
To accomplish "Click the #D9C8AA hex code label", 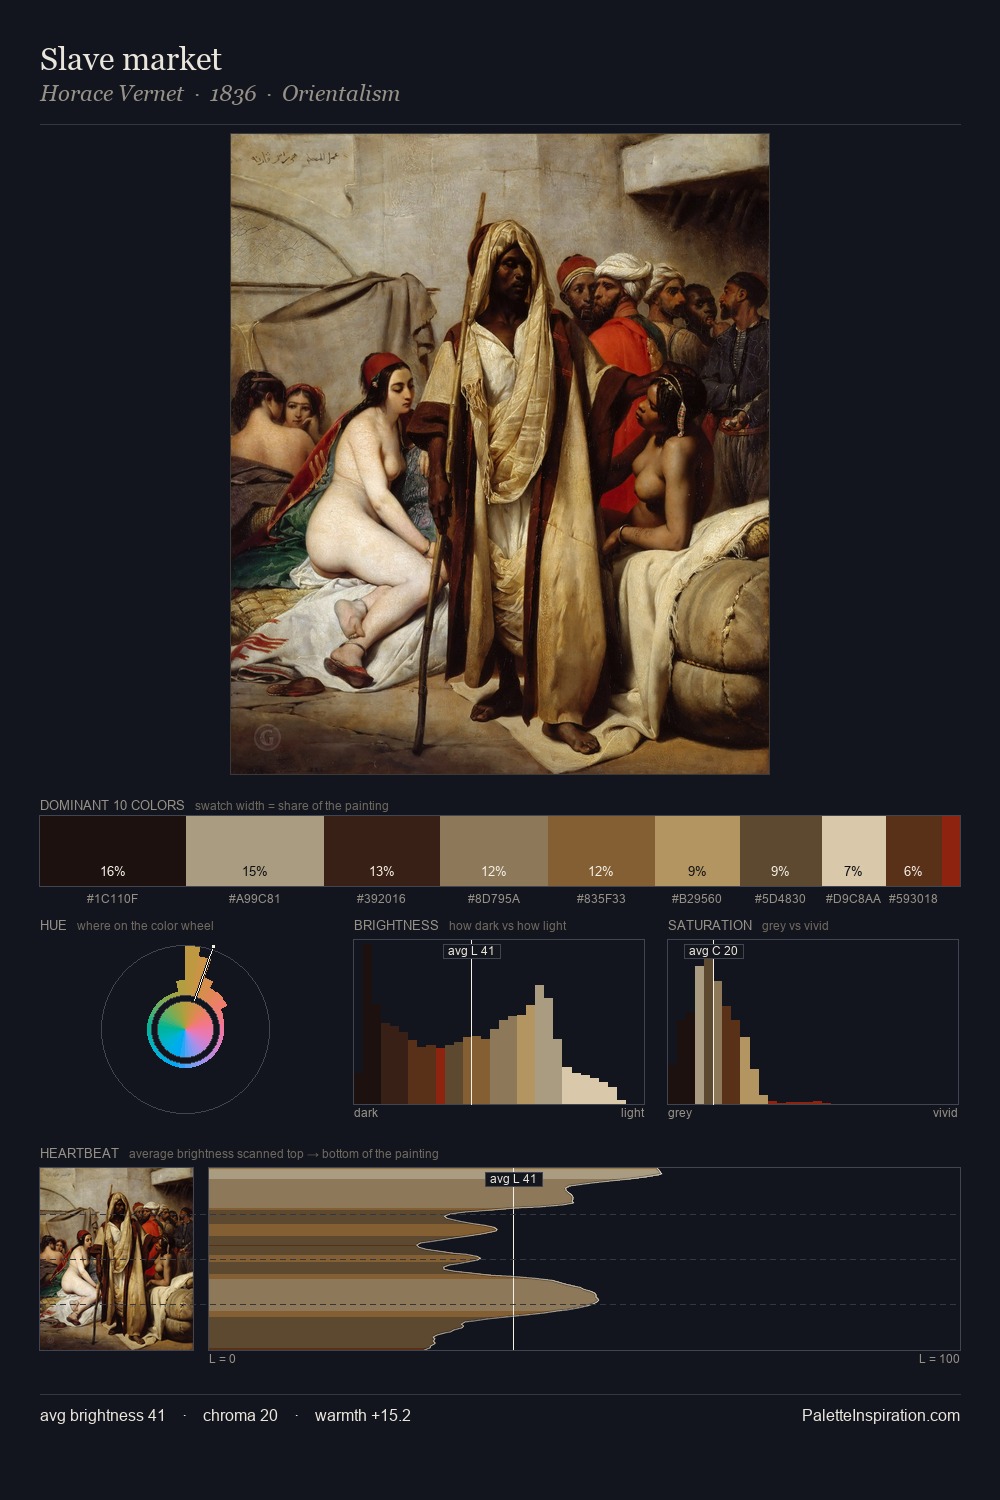I will [x=853, y=898].
